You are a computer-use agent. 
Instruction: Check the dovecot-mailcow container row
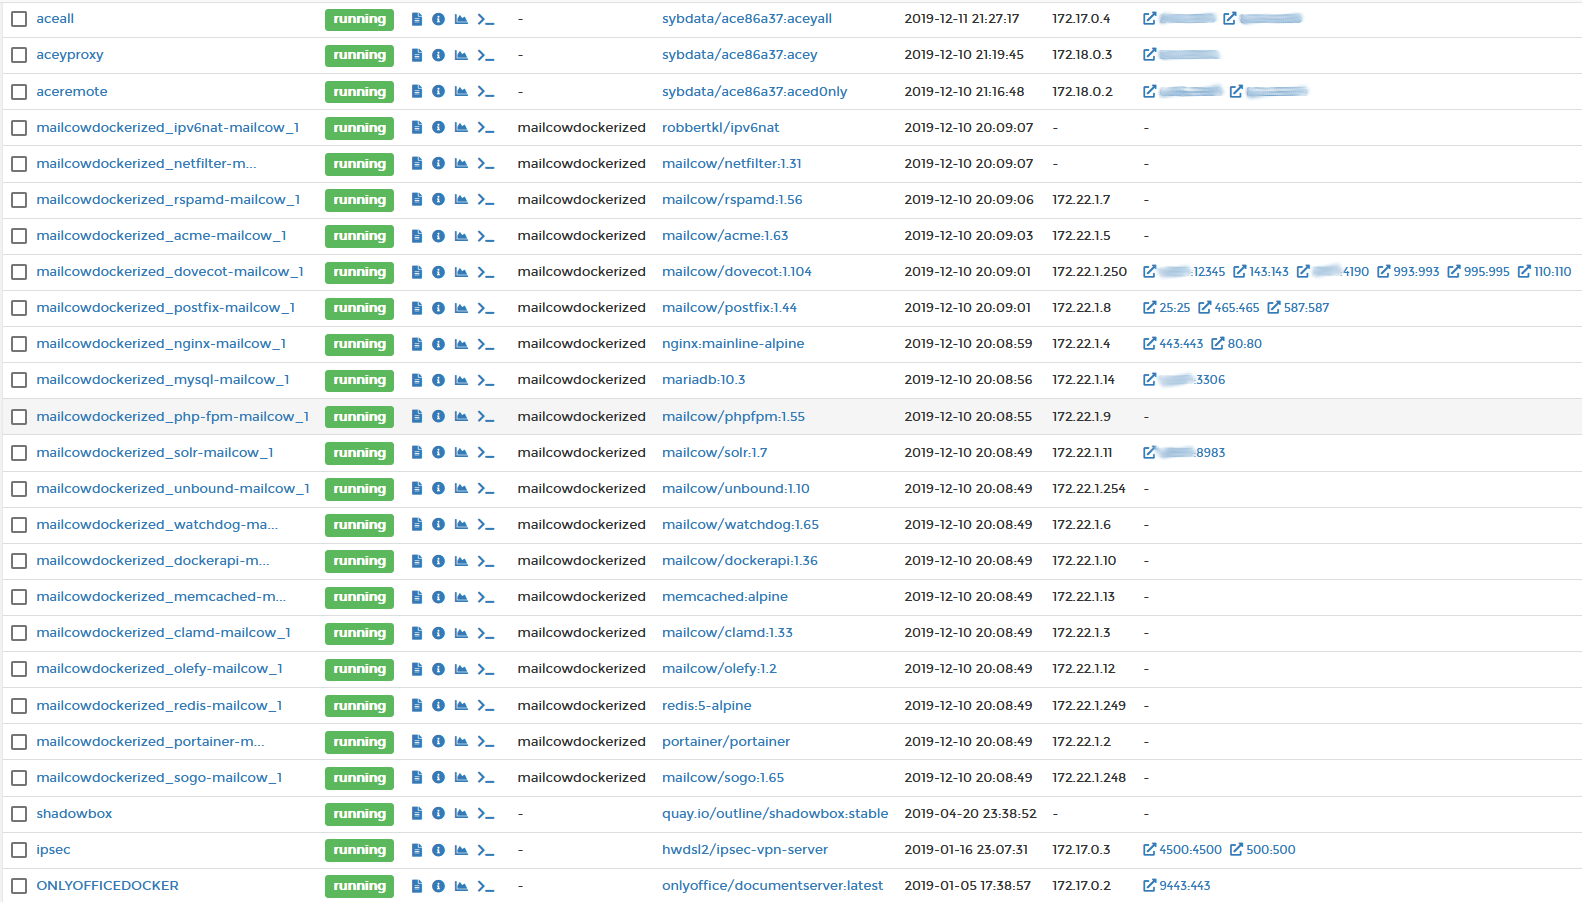pos(19,271)
